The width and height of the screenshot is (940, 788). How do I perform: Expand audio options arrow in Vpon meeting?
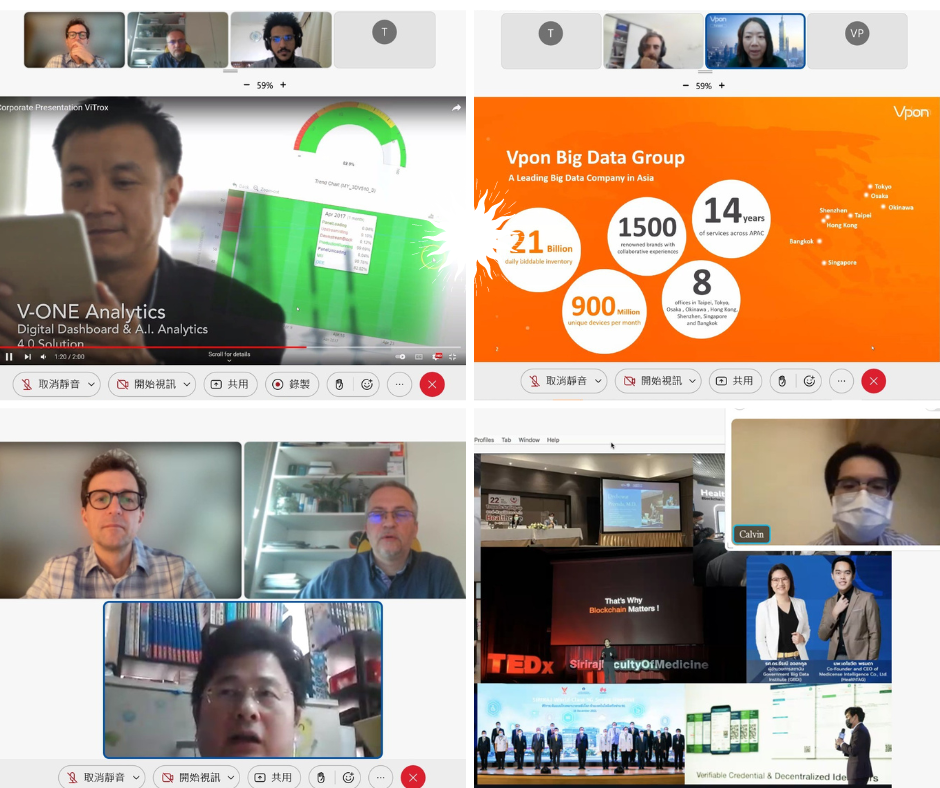[598, 381]
